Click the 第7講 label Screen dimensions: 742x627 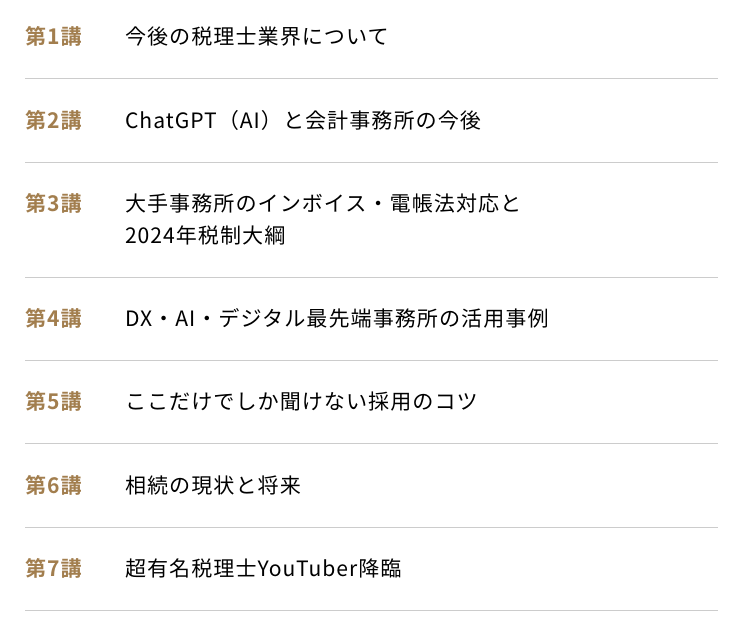point(53,568)
